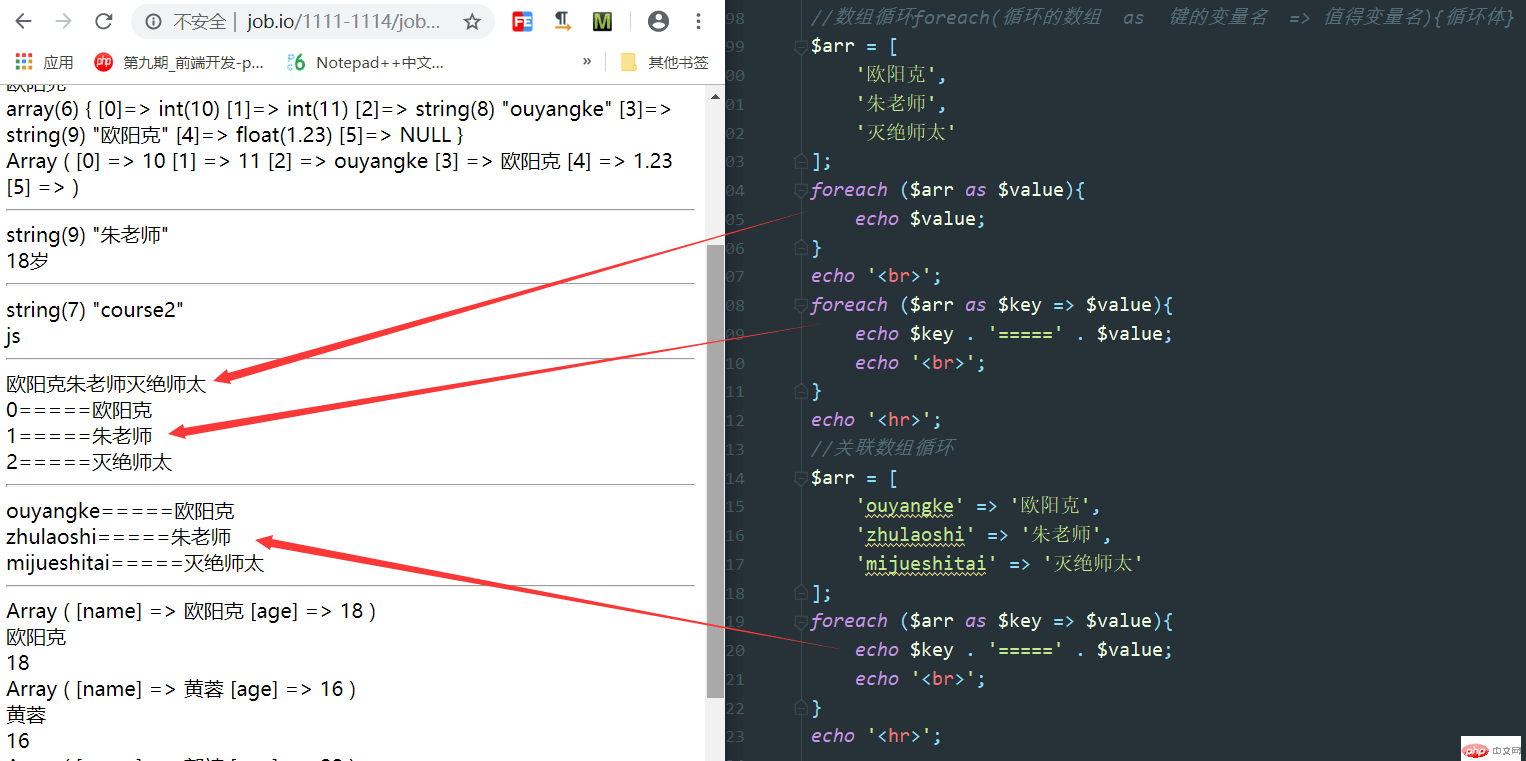Collapse the associative $arr array at line 114
The height and width of the screenshot is (761, 1526).
click(x=801, y=477)
